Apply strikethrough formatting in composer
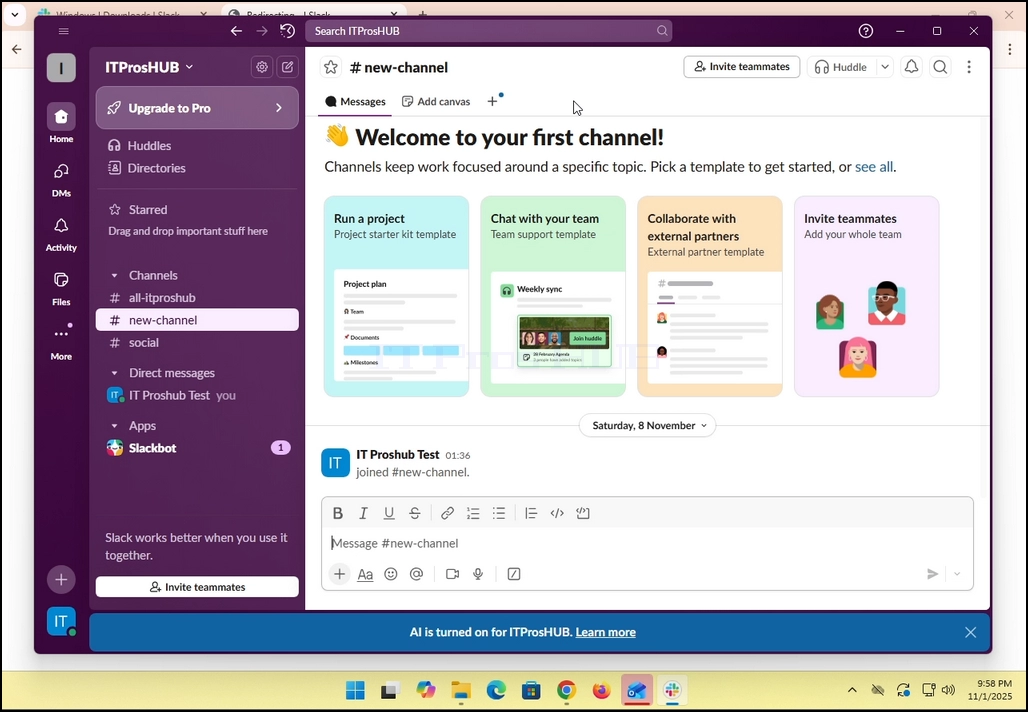This screenshot has width=1028, height=712. [414, 513]
